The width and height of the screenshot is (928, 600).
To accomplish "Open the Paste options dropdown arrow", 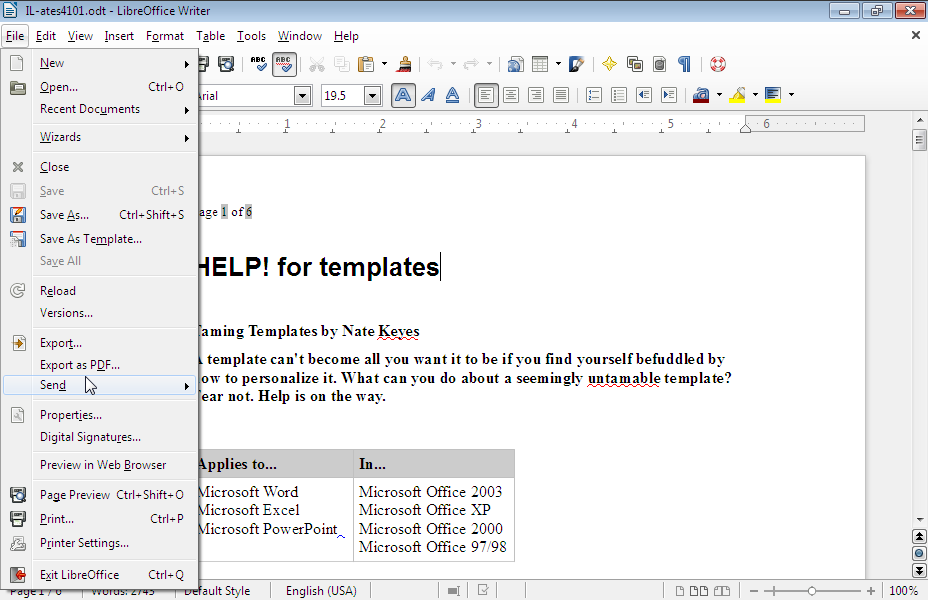I will pos(384,64).
